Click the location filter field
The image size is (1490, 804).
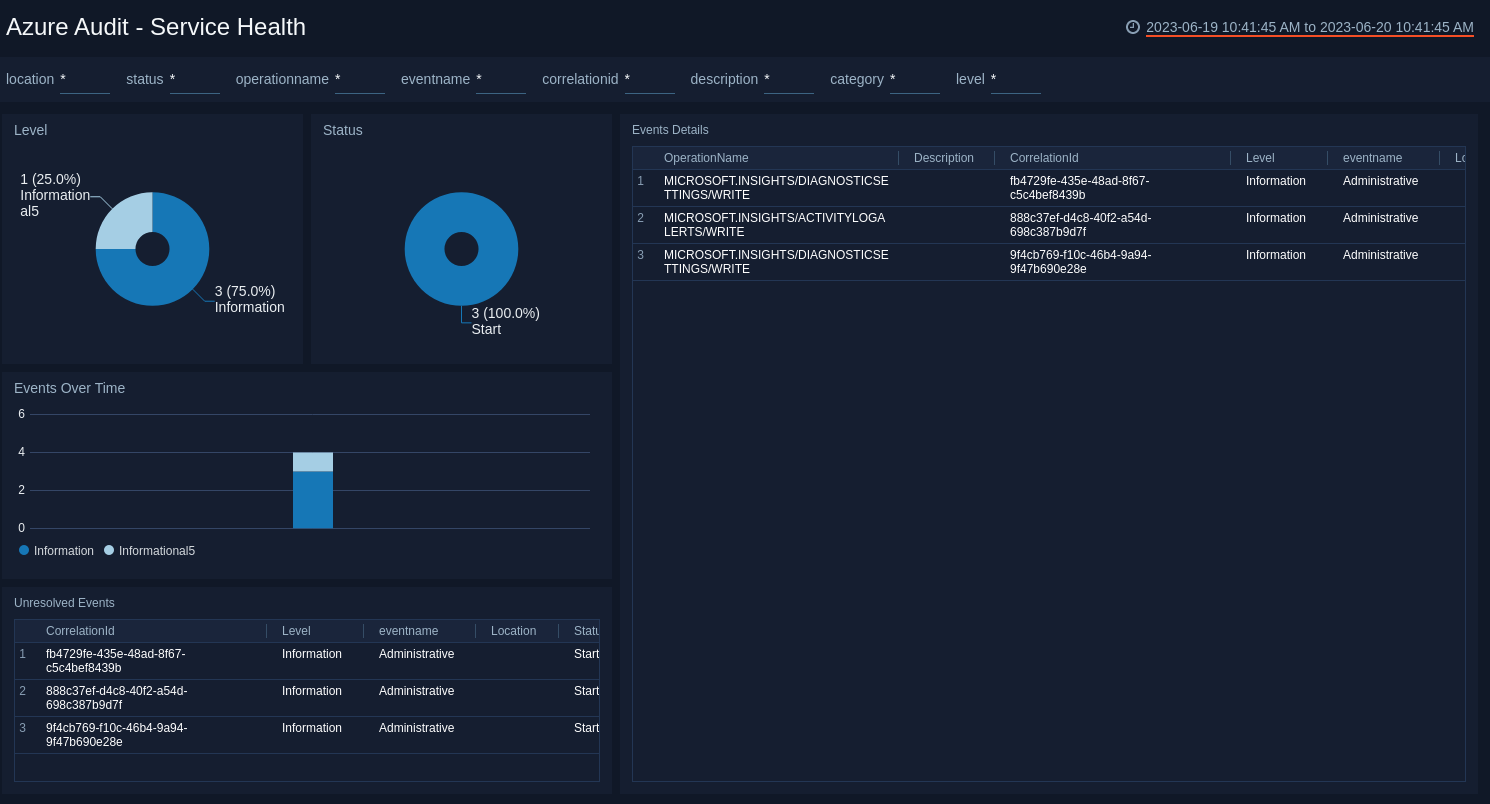85,79
